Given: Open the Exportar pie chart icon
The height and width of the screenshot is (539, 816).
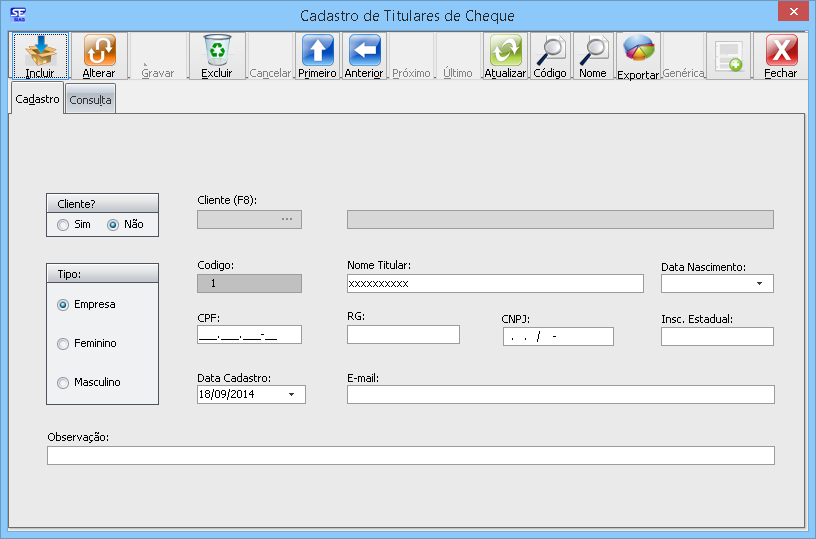Looking at the screenshot, I should tap(638, 51).
